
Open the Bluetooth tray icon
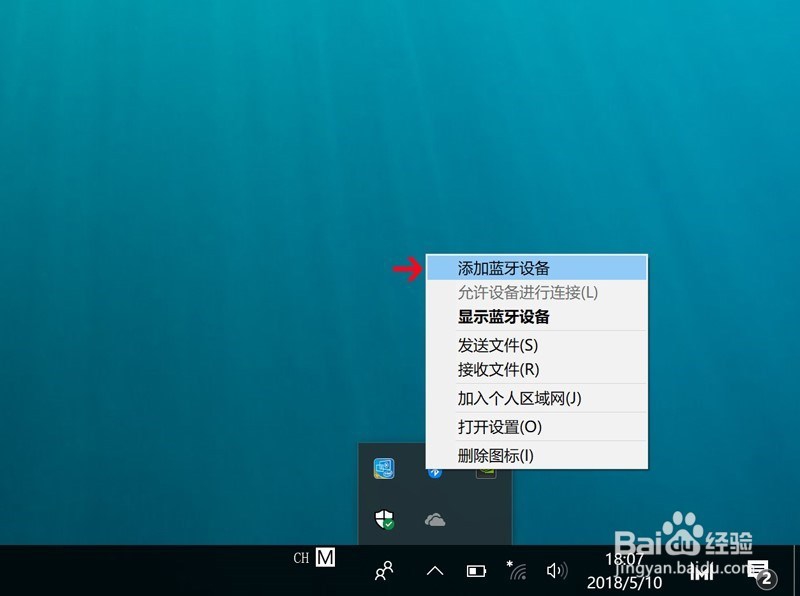[x=436, y=474]
